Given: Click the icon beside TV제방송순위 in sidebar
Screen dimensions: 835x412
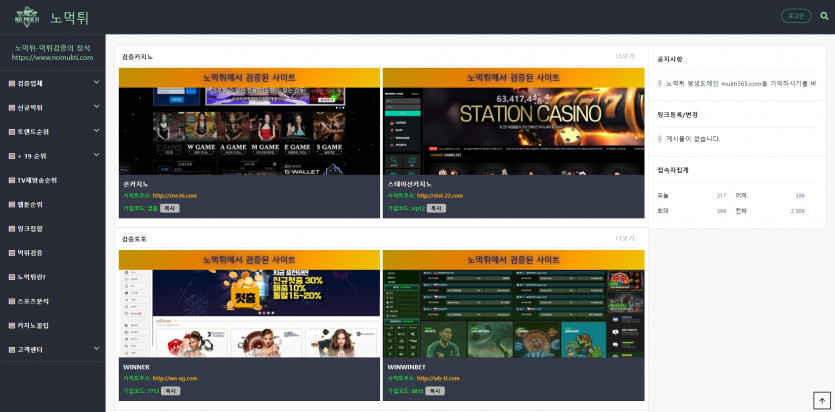Looking at the screenshot, I should coord(11,180).
